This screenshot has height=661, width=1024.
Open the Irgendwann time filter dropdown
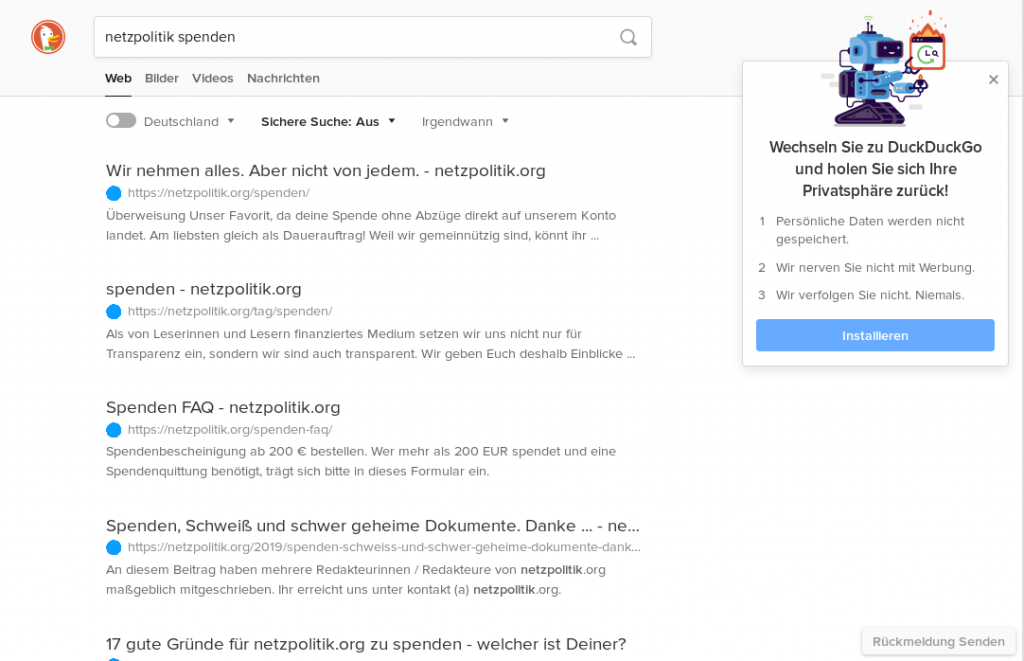[x=465, y=121]
